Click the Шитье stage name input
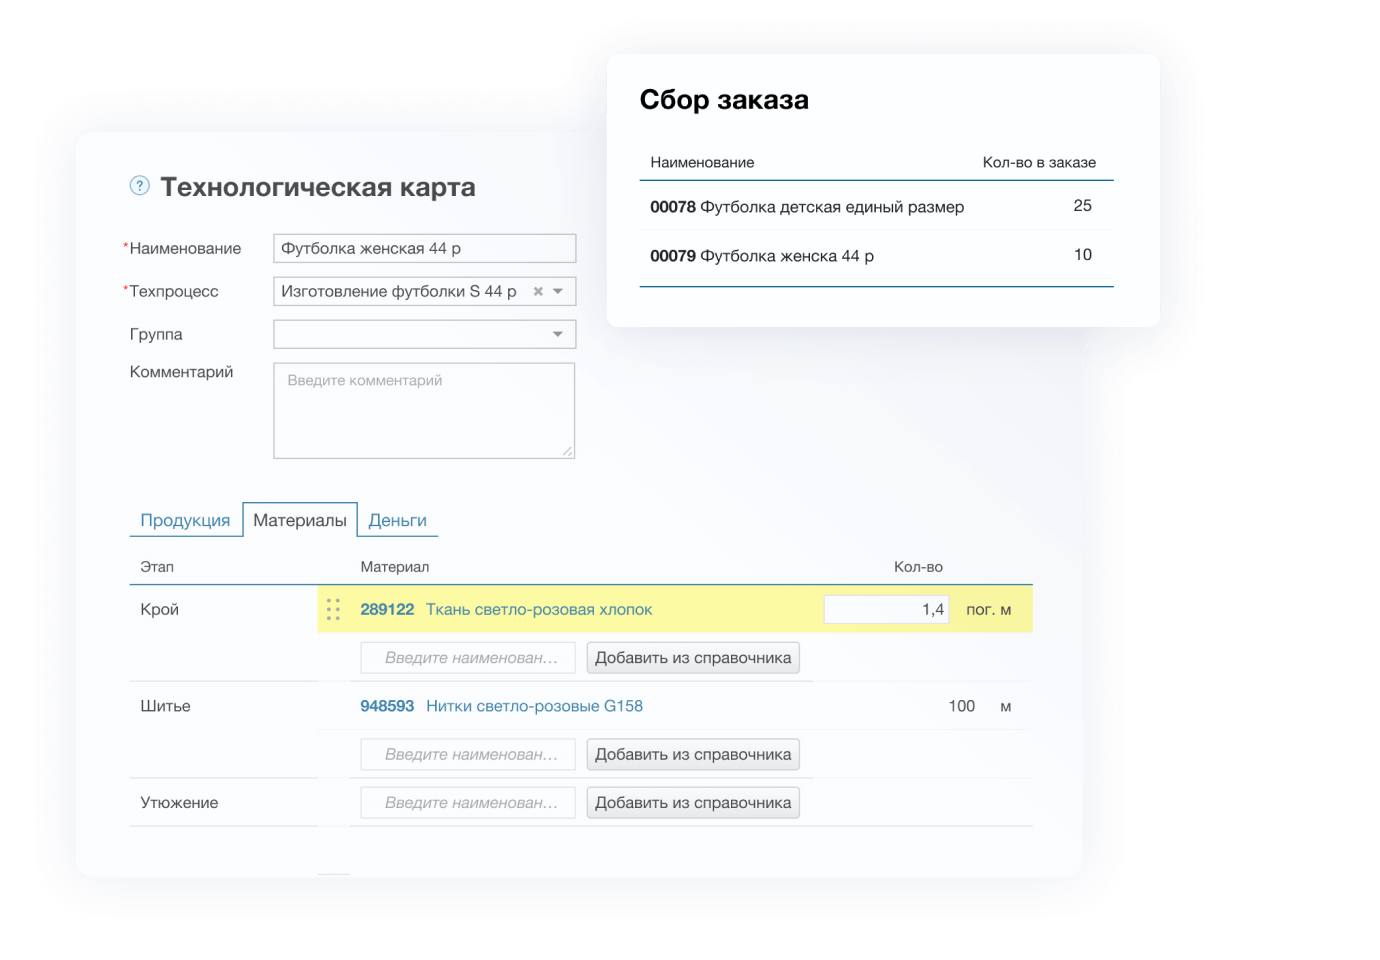This screenshot has height=960, width=1380. (x=468, y=754)
